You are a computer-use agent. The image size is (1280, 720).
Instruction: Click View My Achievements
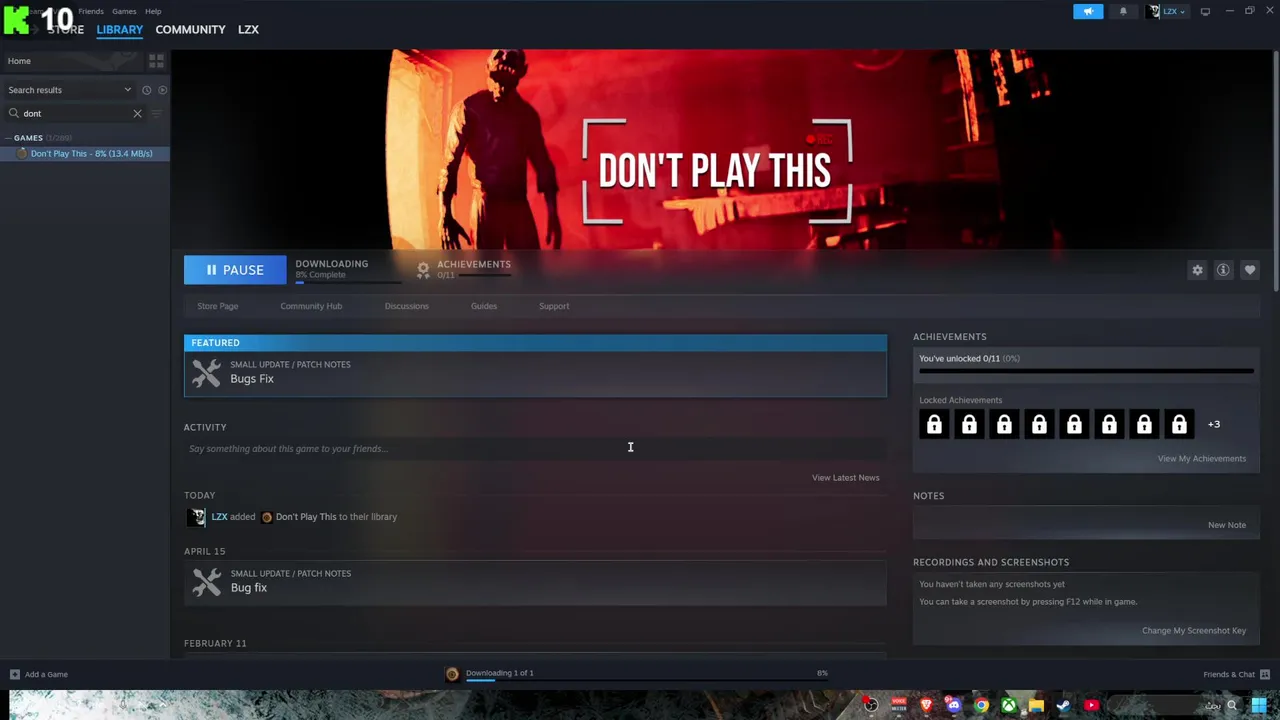pos(1202,459)
